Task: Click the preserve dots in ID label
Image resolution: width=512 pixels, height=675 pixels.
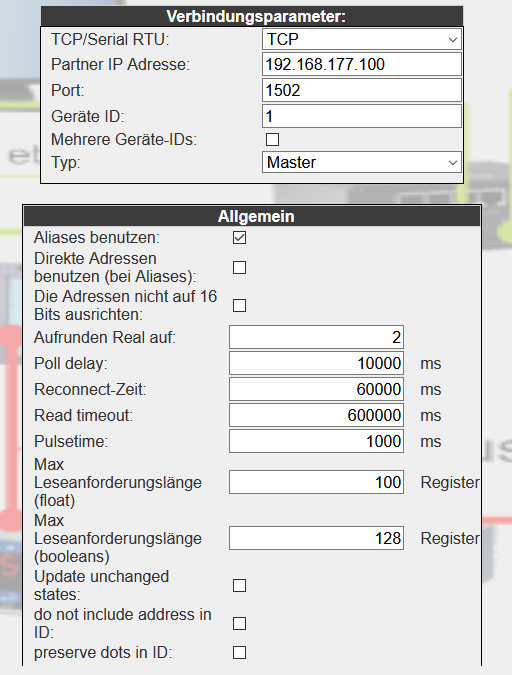Action: click(x=103, y=653)
